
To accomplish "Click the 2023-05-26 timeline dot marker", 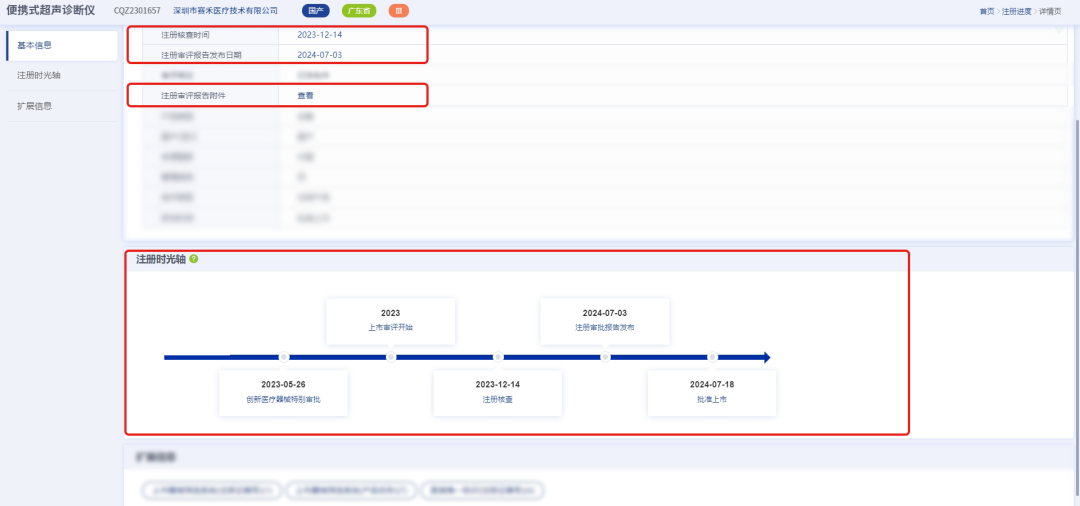I will (284, 357).
